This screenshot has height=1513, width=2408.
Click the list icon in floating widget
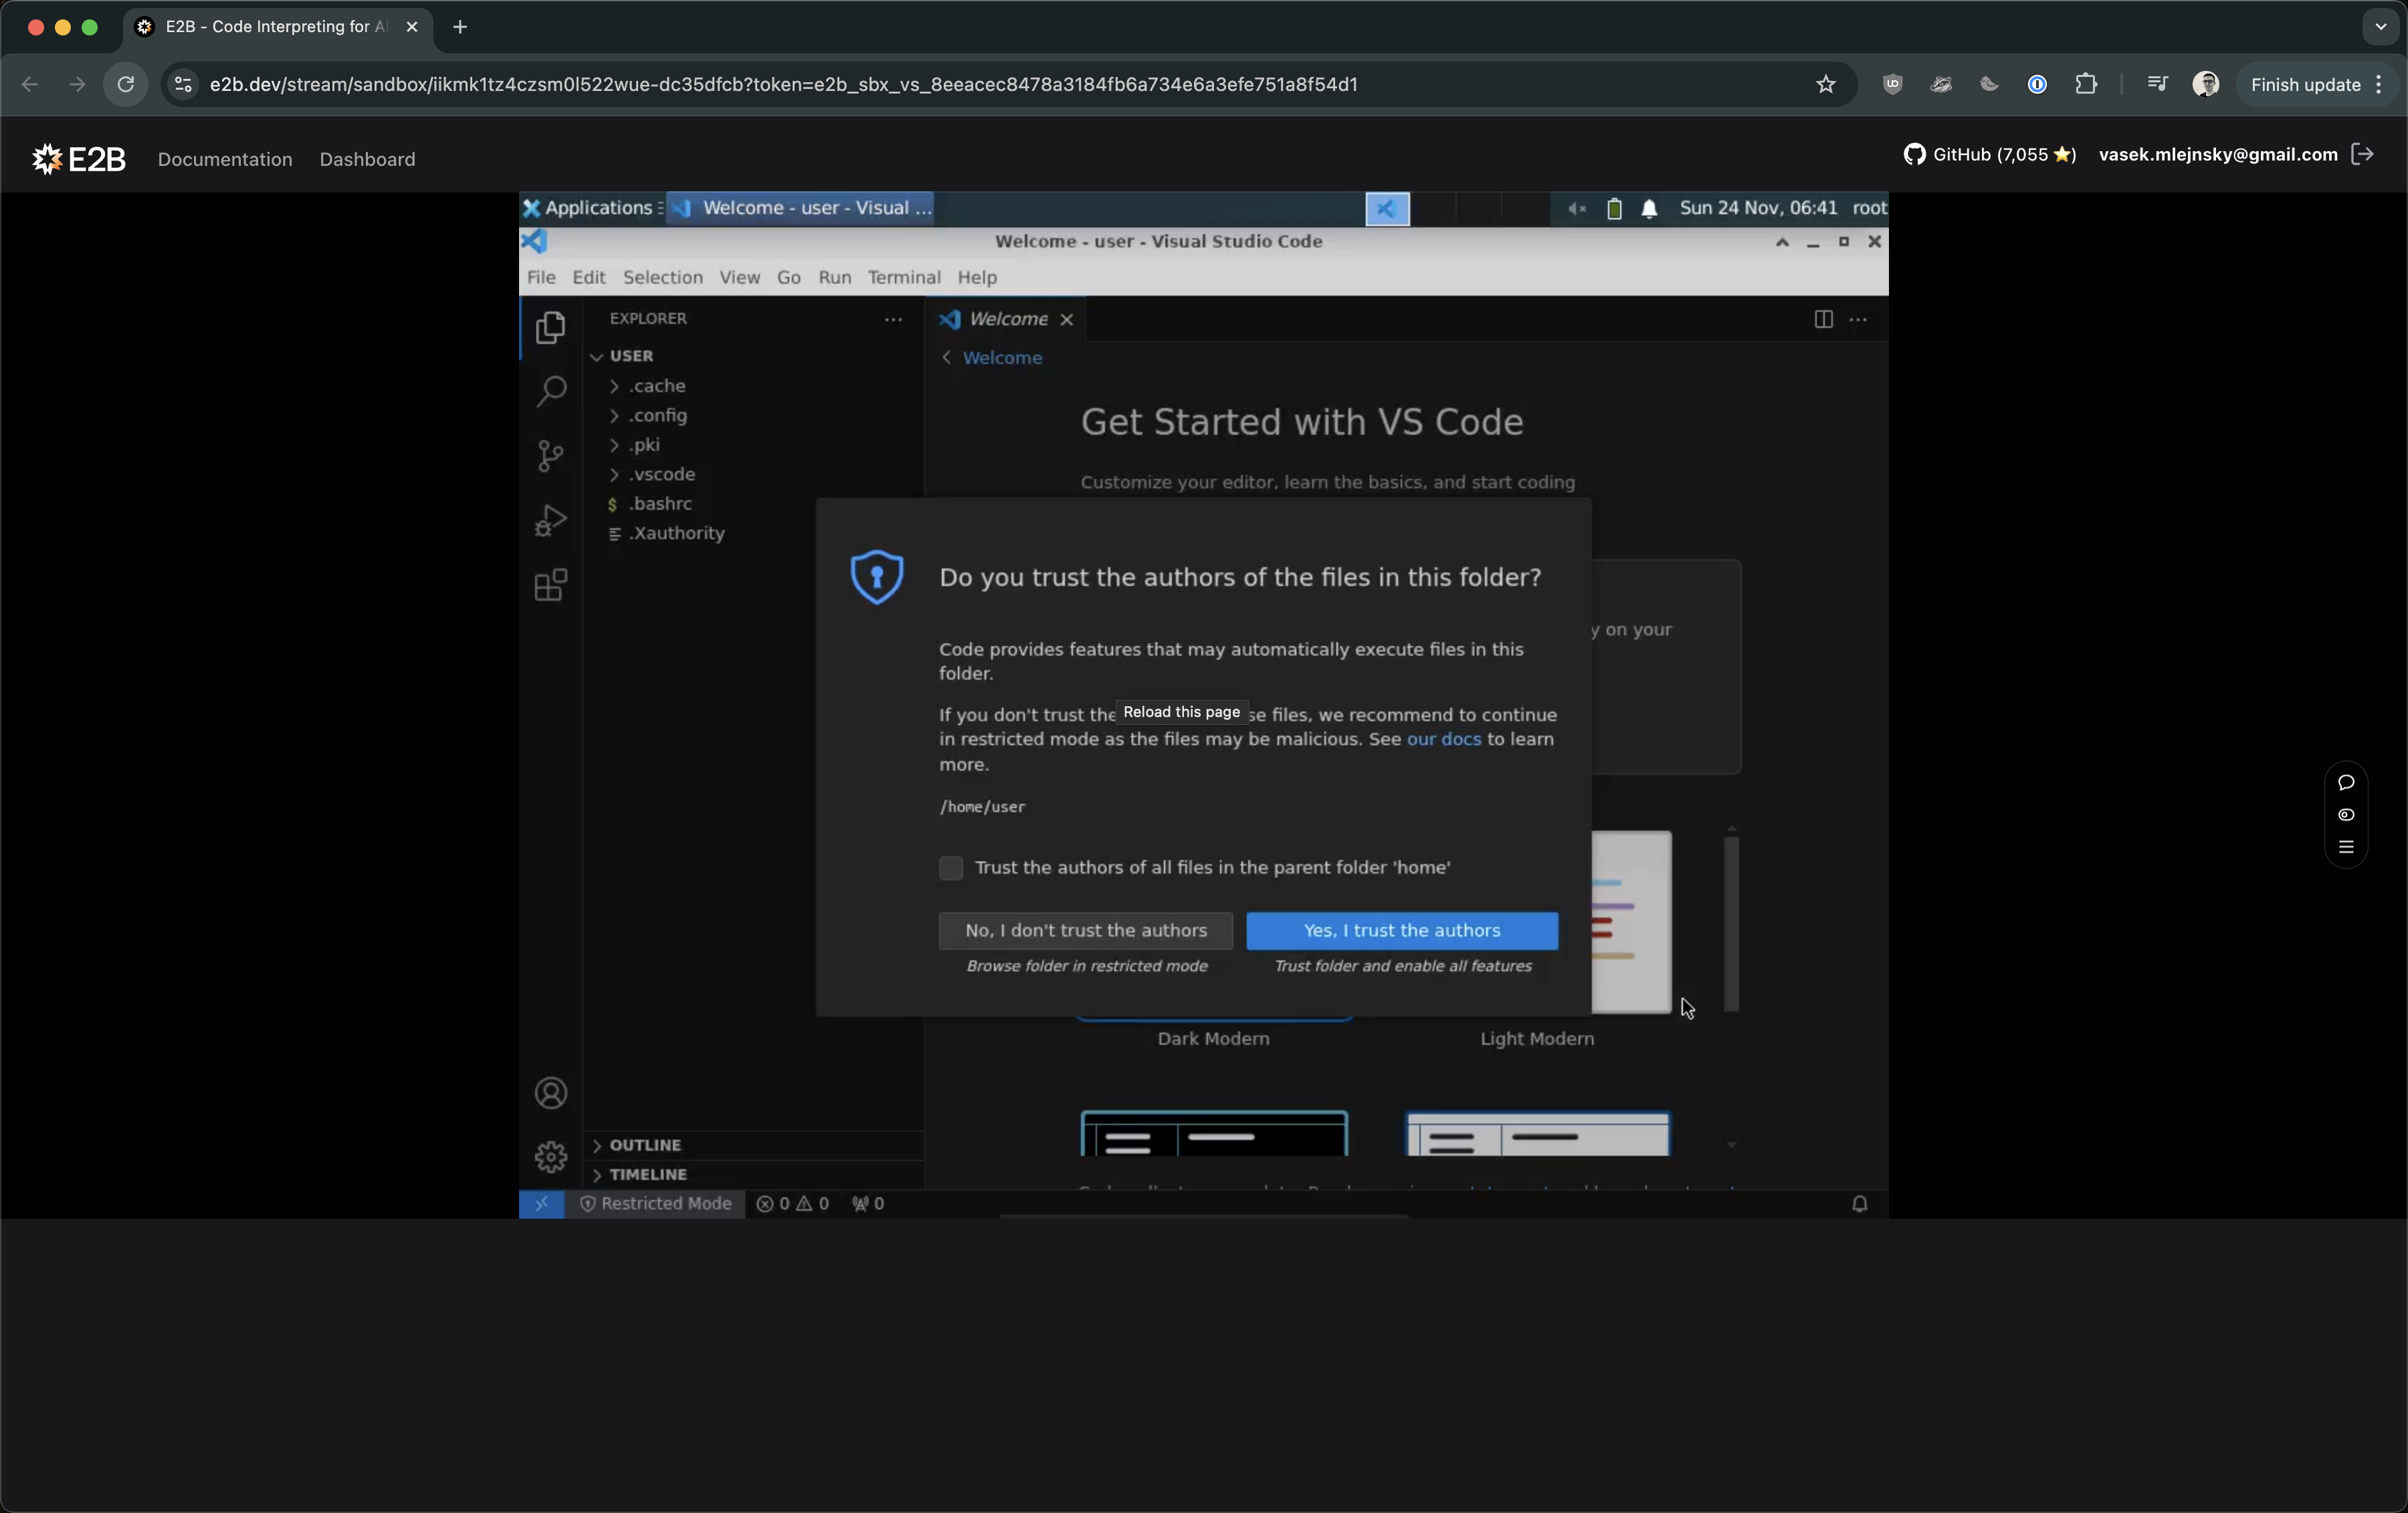pos(2346,847)
